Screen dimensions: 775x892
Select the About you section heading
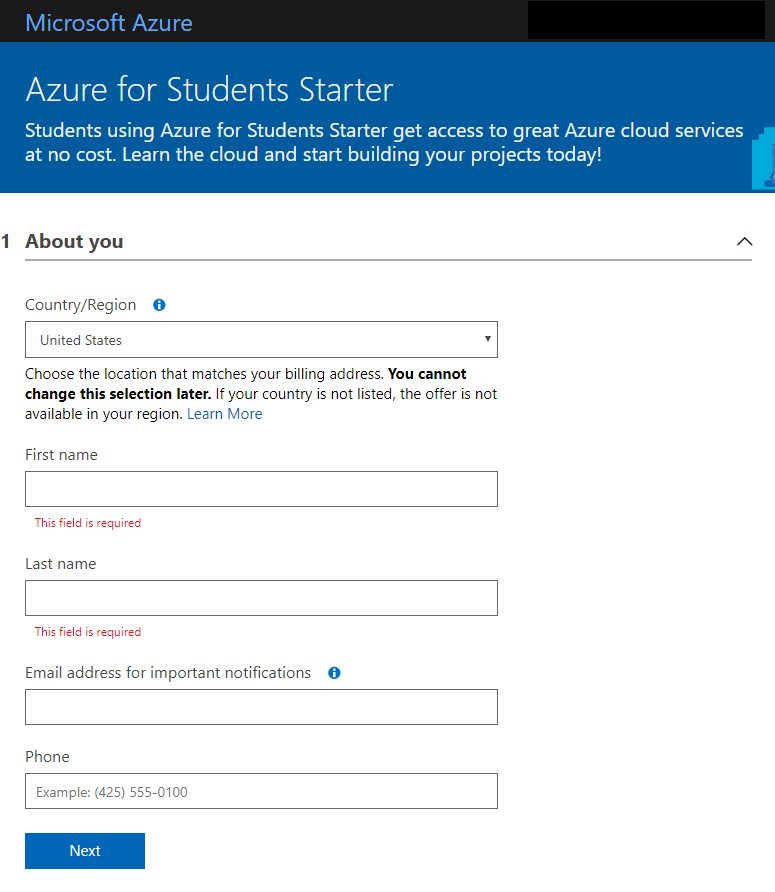point(74,241)
